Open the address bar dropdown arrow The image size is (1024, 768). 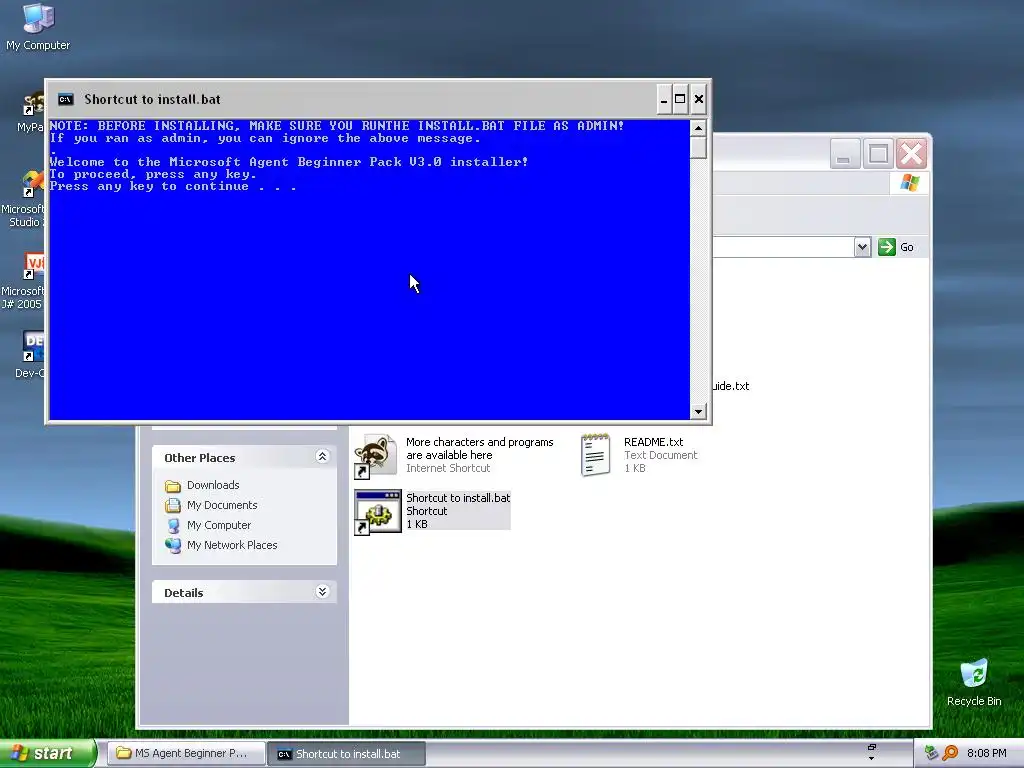(862, 247)
